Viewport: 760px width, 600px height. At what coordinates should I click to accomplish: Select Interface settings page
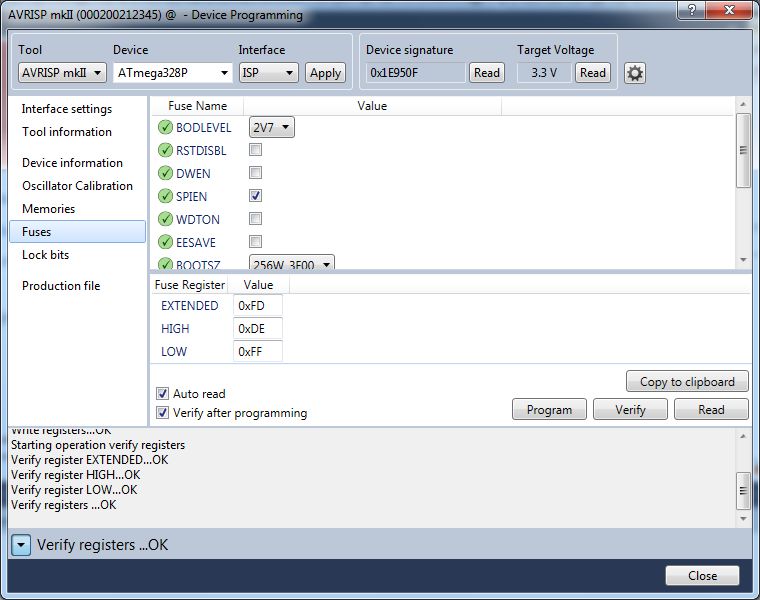pos(67,109)
